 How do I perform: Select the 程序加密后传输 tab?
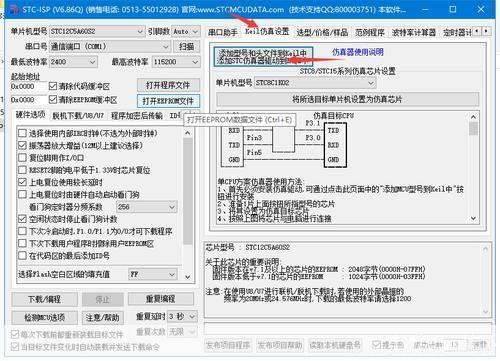[137, 116]
